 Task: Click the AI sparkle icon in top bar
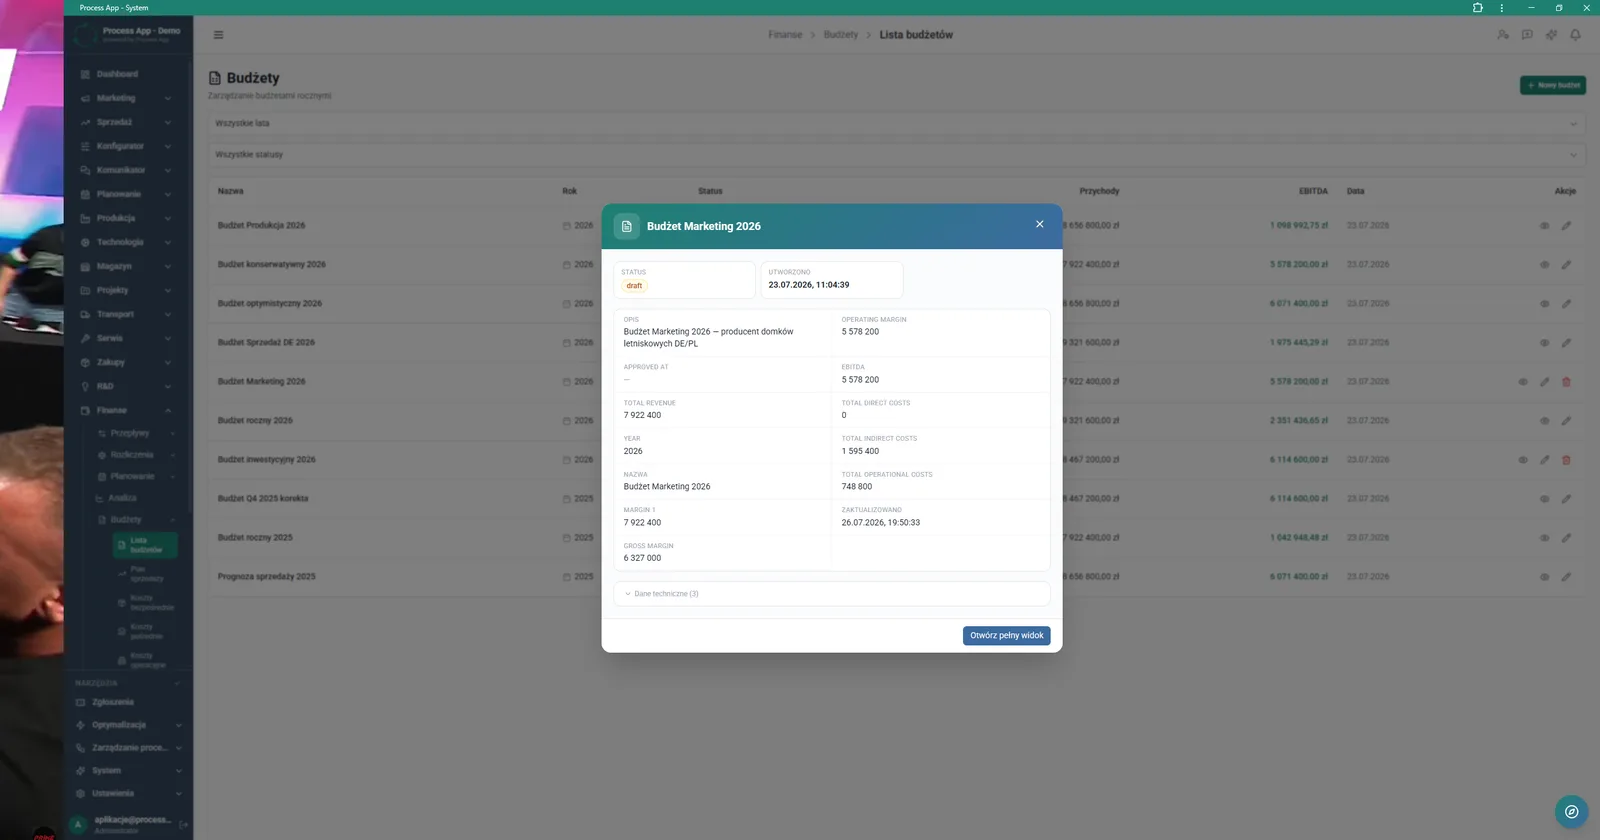pyautogui.click(x=1551, y=35)
